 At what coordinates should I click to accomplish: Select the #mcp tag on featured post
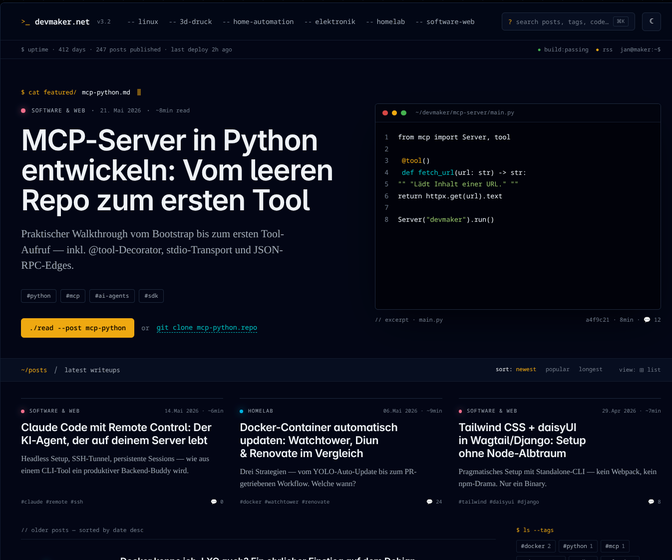[73, 296]
